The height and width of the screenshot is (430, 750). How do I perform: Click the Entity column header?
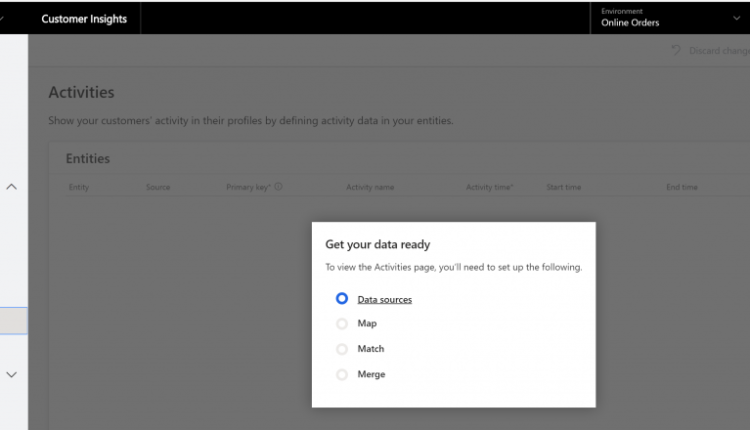point(79,187)
